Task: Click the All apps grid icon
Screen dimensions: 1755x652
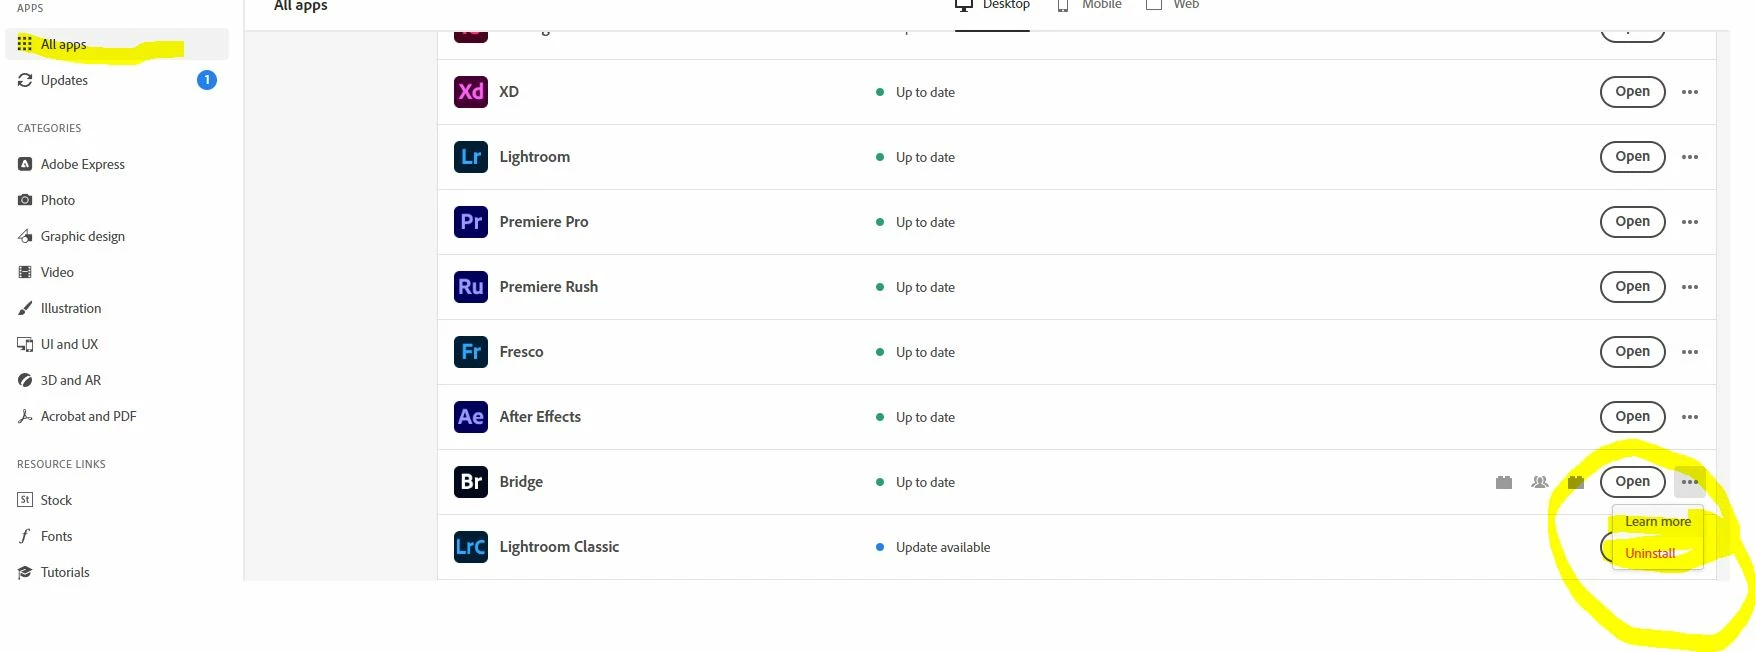Action: point(25,44)
